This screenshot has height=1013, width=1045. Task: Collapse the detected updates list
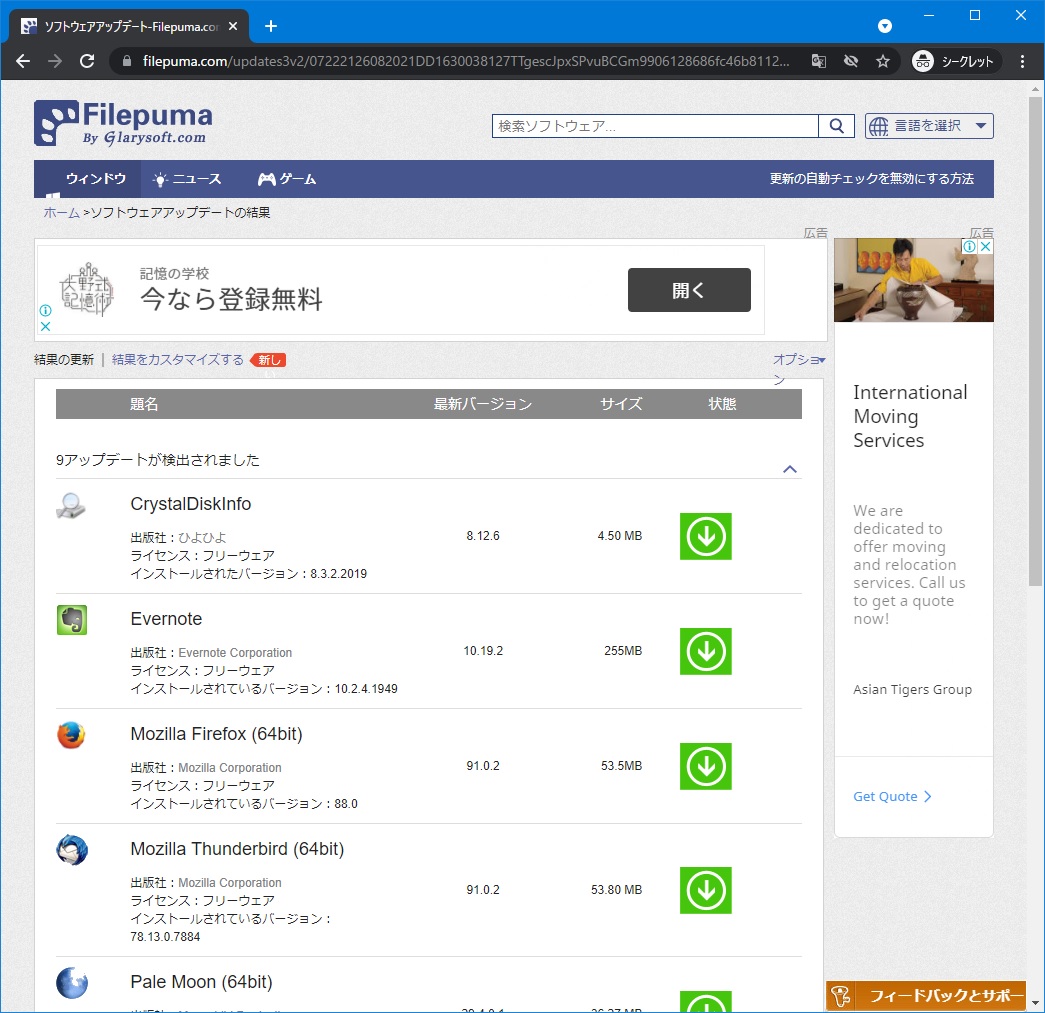[790, 469]
